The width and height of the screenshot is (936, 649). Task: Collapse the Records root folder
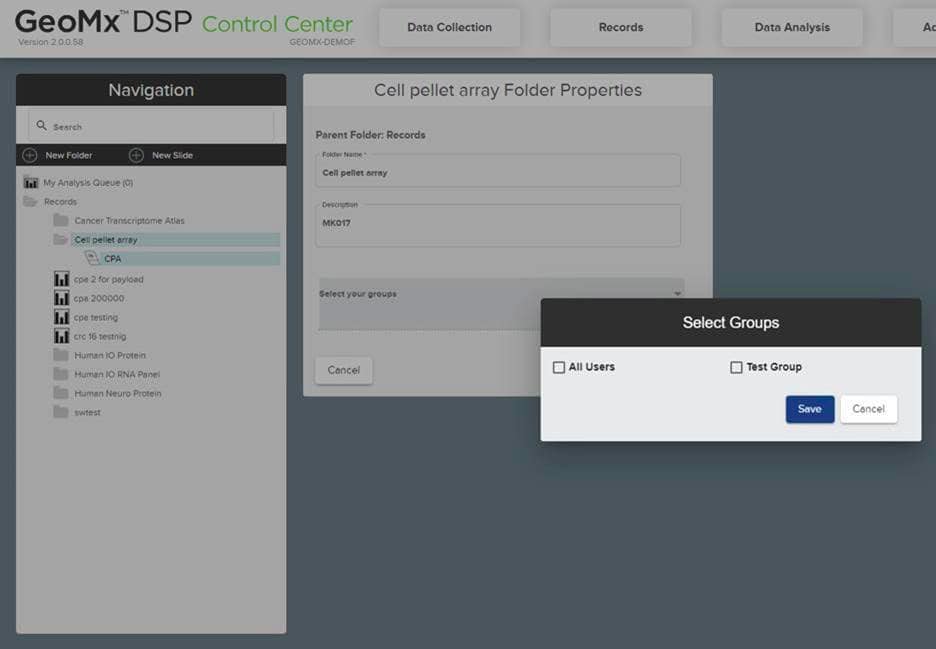click(x=31, y=202)
